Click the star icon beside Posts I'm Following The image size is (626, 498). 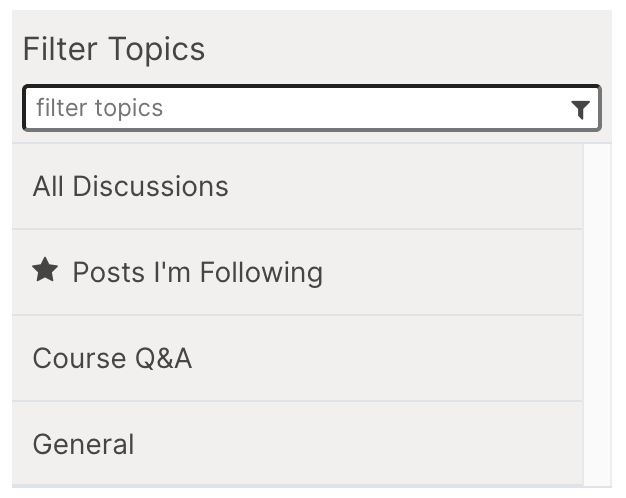(x=45, y=271)
